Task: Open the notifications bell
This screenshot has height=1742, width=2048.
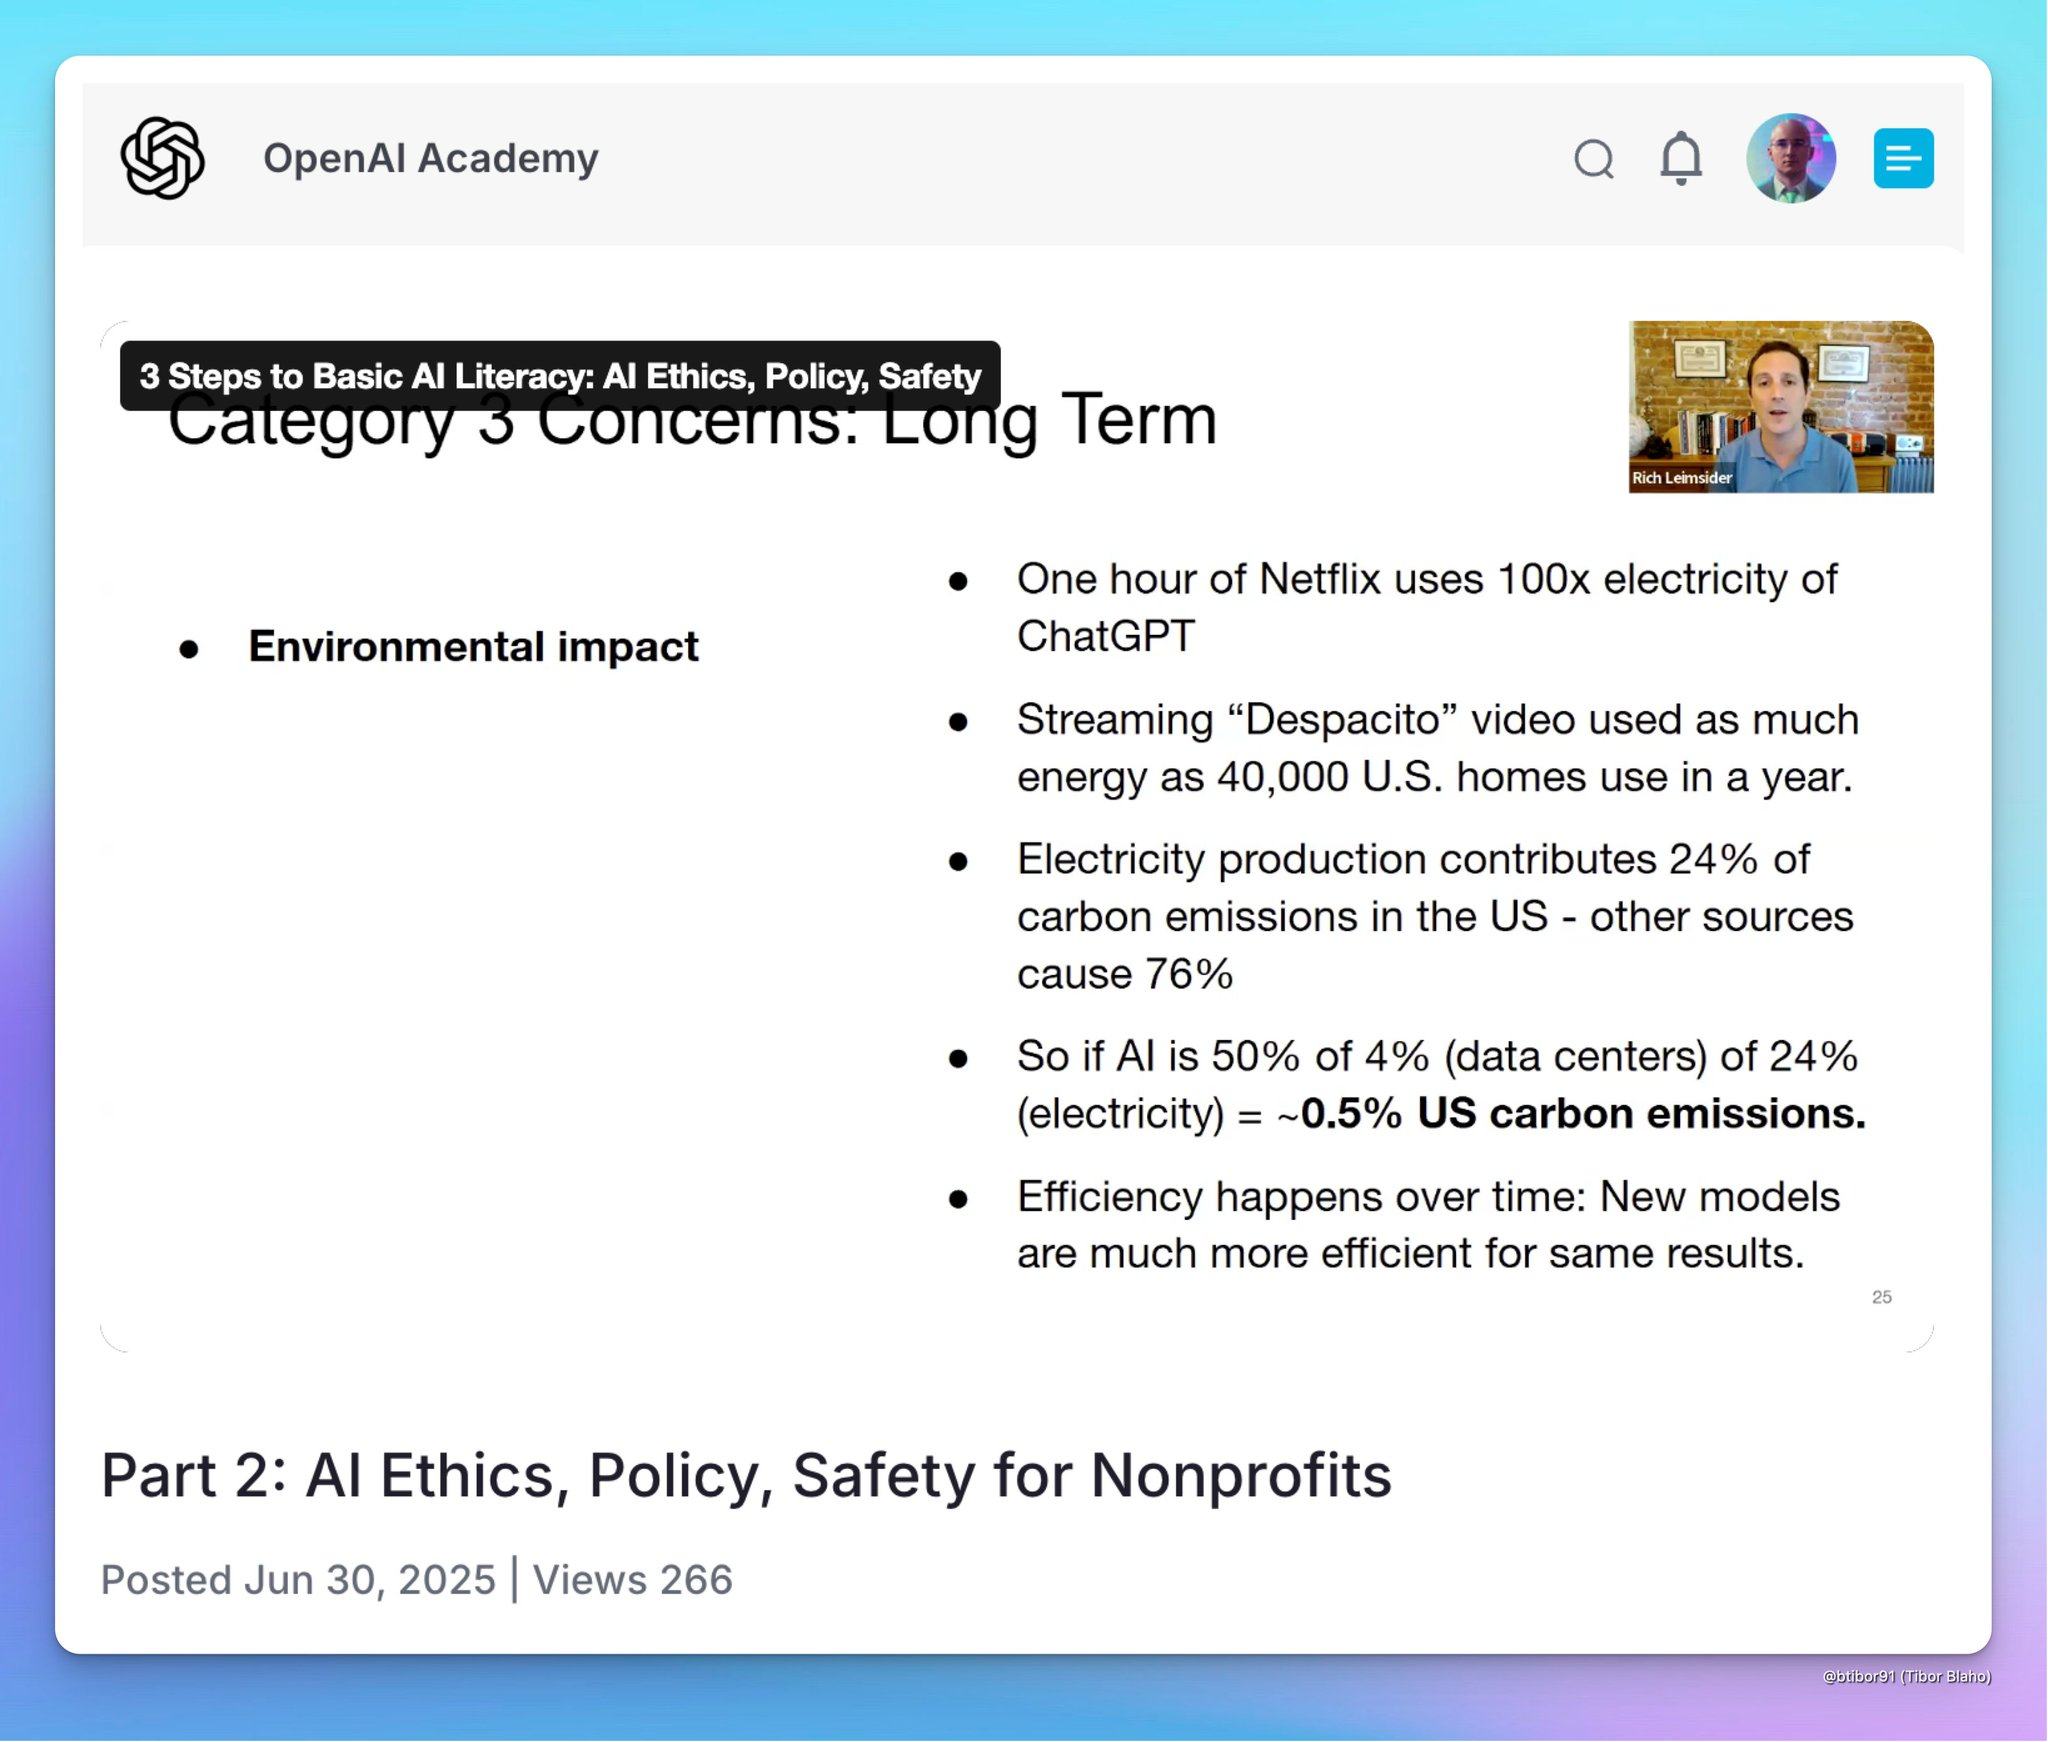Action: point(1681,158)
